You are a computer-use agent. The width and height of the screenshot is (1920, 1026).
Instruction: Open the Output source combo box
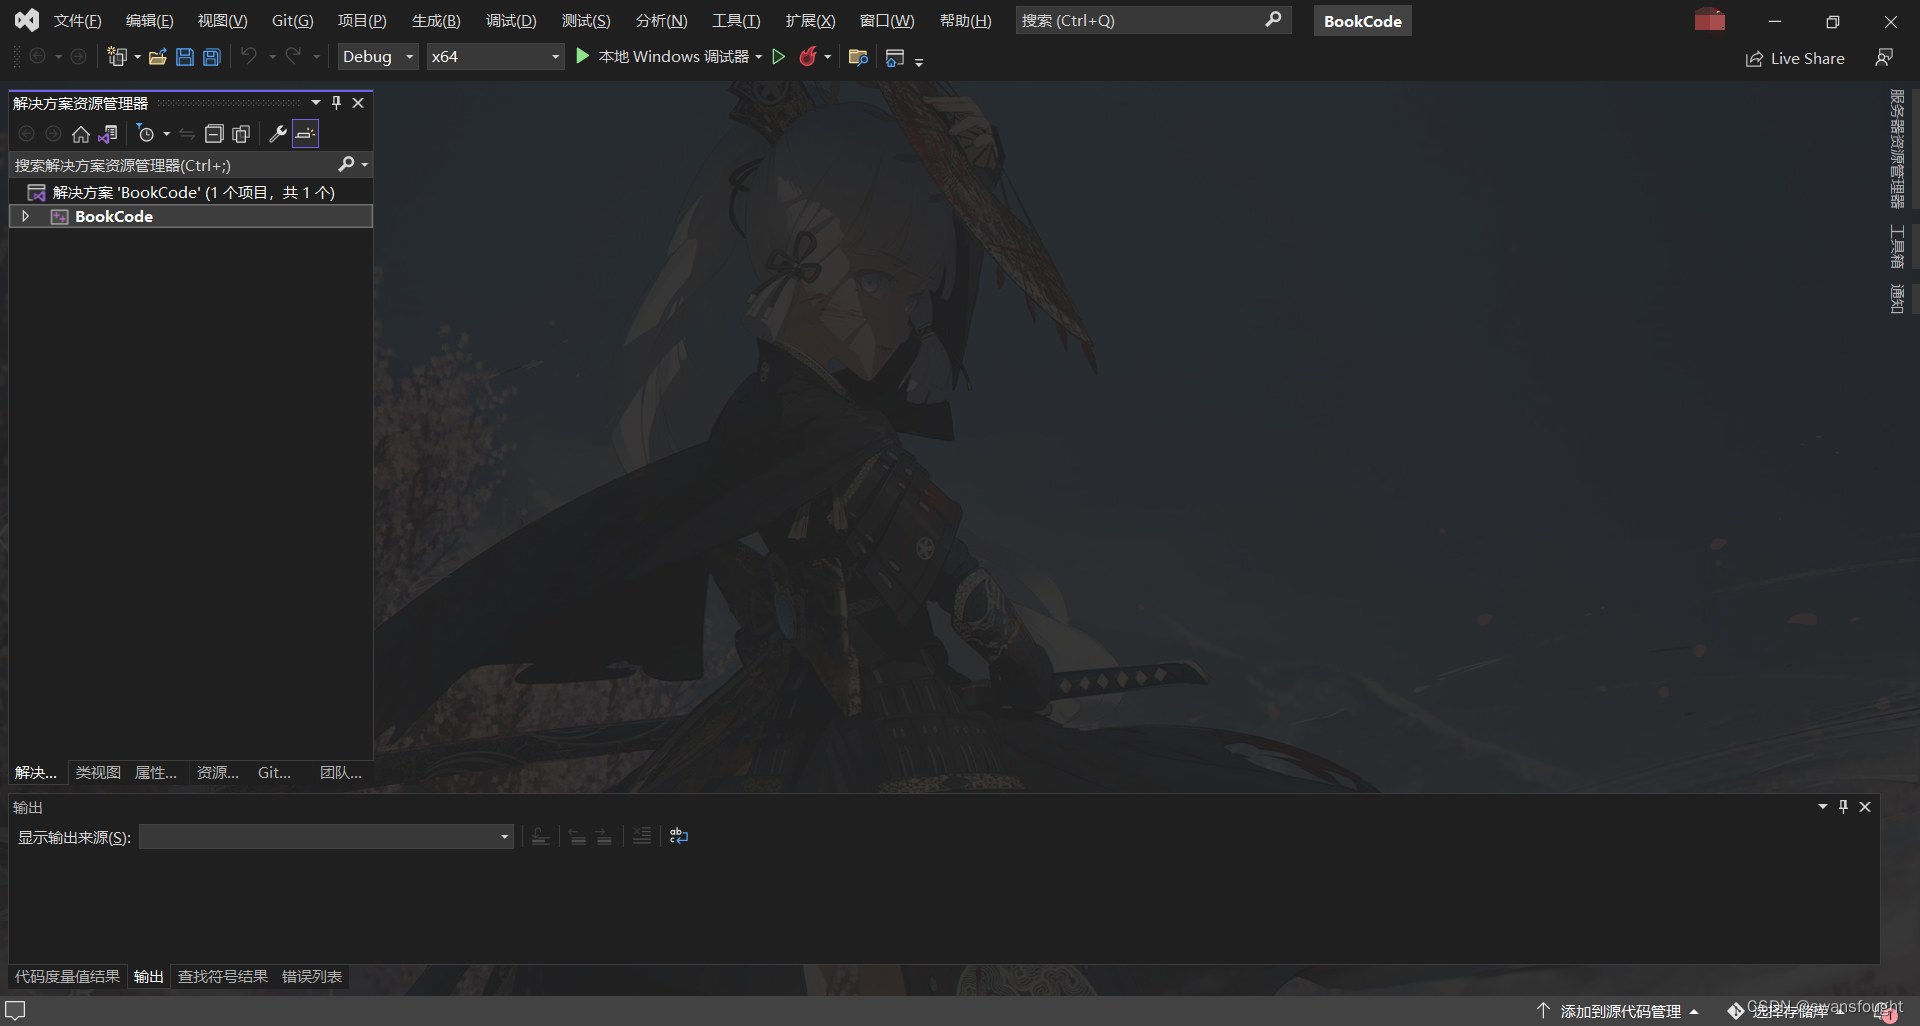[x=326, y=837]
